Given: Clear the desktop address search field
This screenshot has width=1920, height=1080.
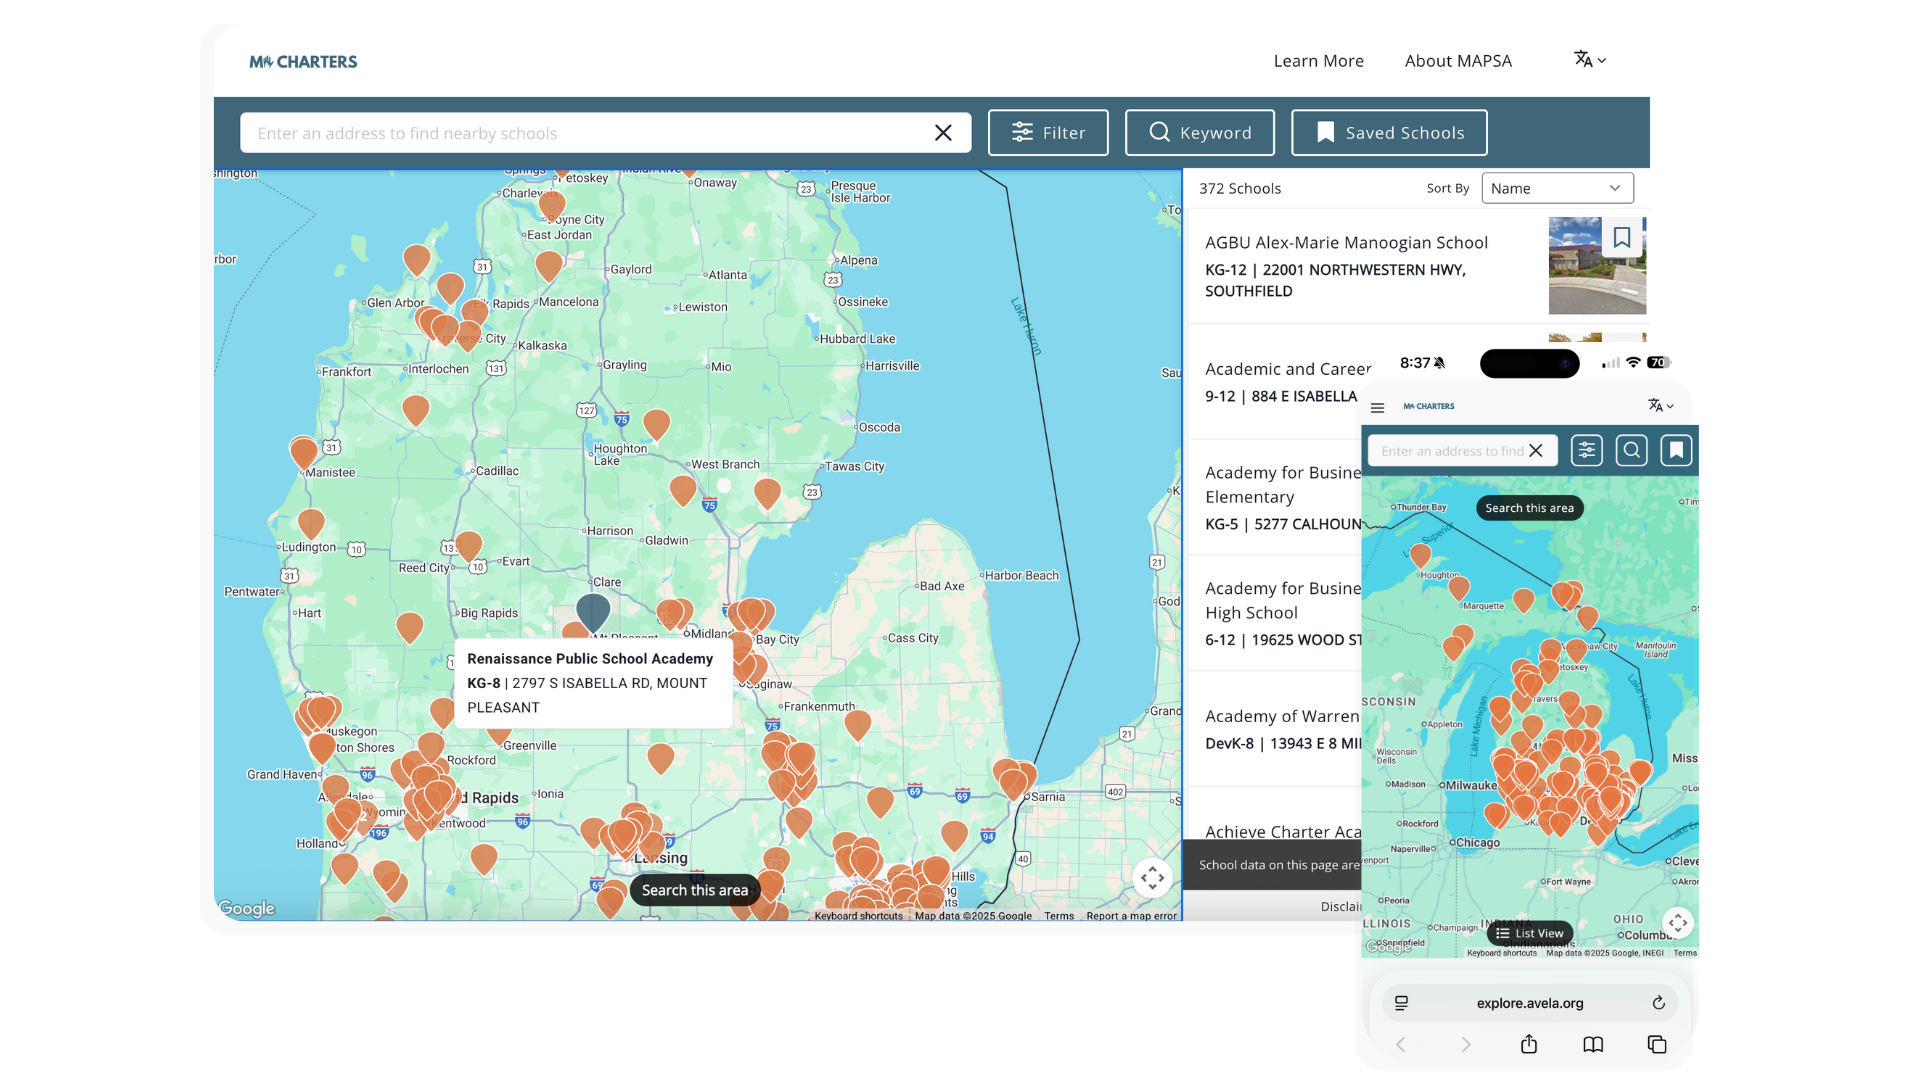Looking at the screenshot, I should pos(942,133).
